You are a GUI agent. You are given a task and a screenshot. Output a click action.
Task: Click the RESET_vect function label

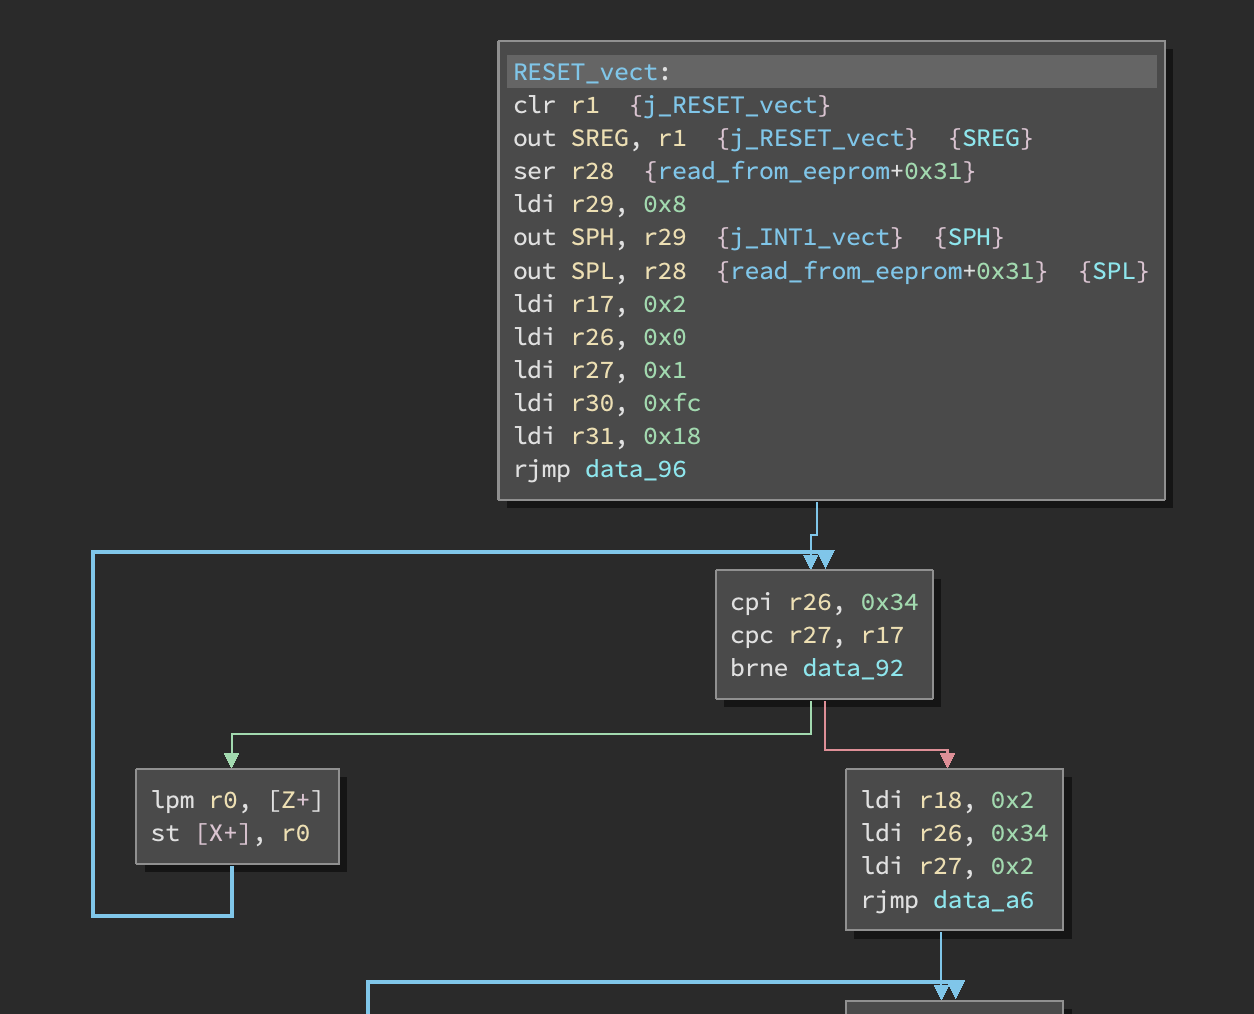coord(585,72)
